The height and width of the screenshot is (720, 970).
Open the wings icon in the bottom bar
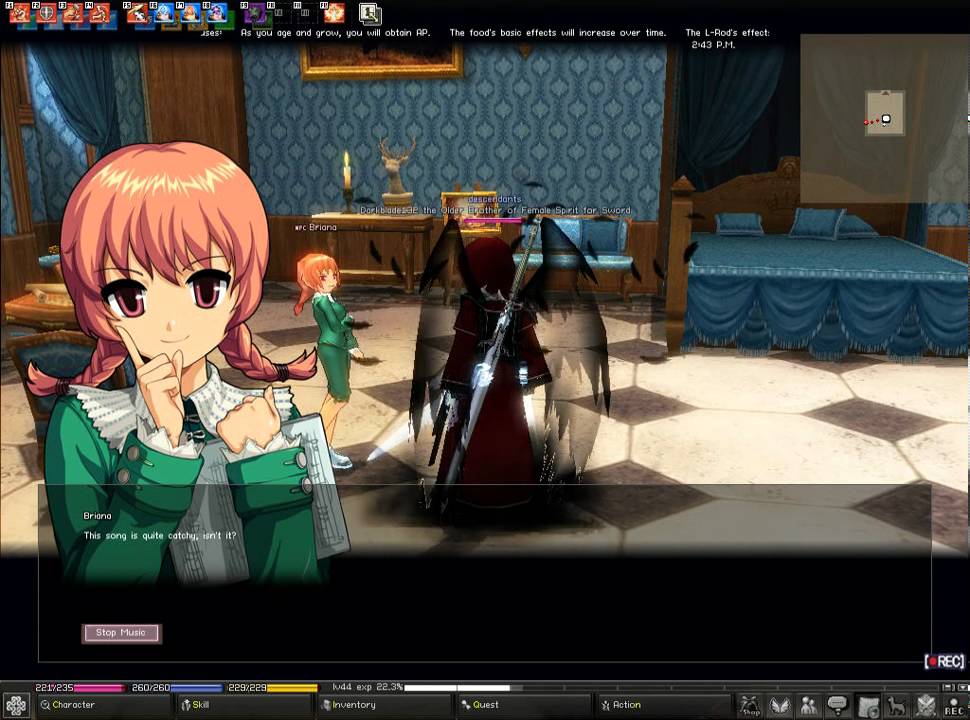coord(779,705)
